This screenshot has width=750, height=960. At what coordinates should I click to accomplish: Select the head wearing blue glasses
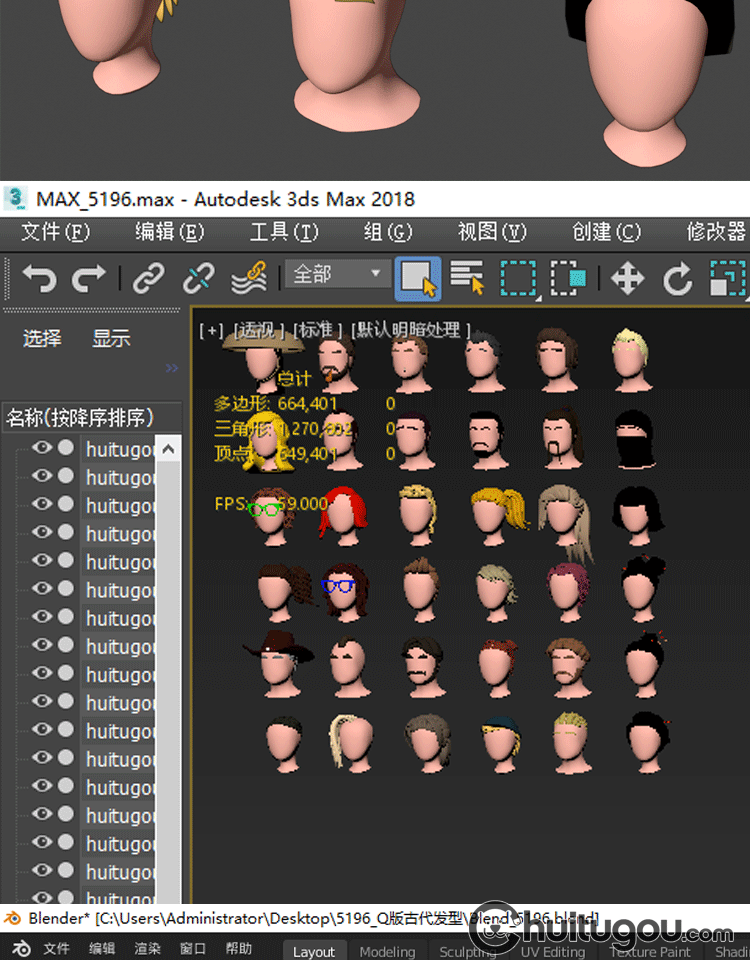pos(344,593)
